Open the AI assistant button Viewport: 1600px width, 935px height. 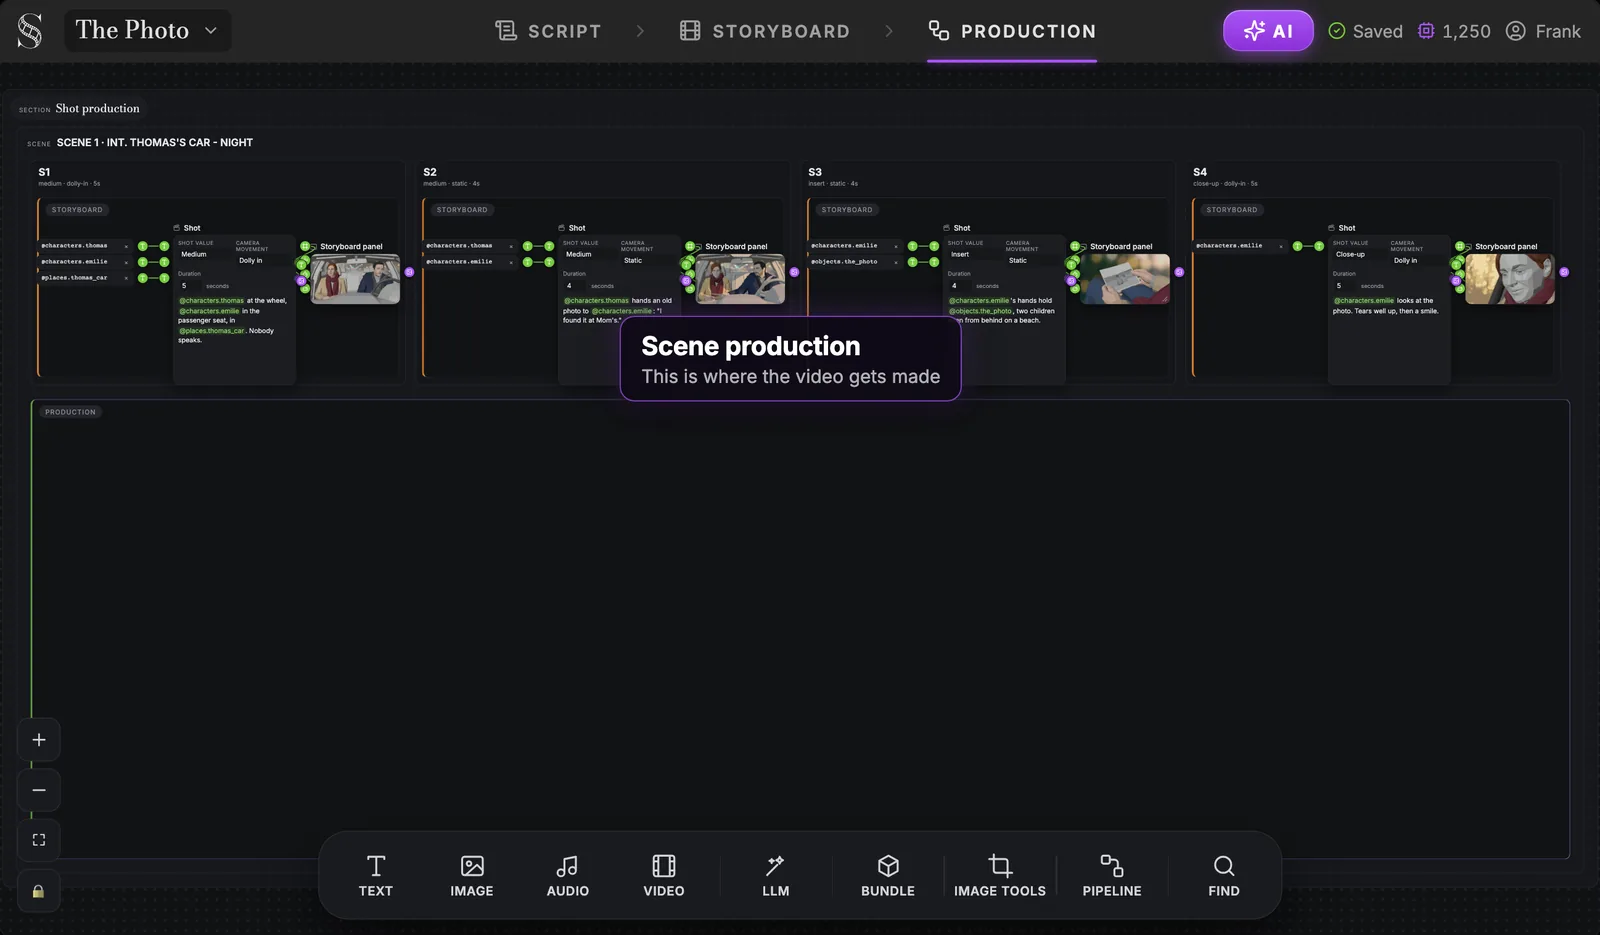coord(1268,31)
